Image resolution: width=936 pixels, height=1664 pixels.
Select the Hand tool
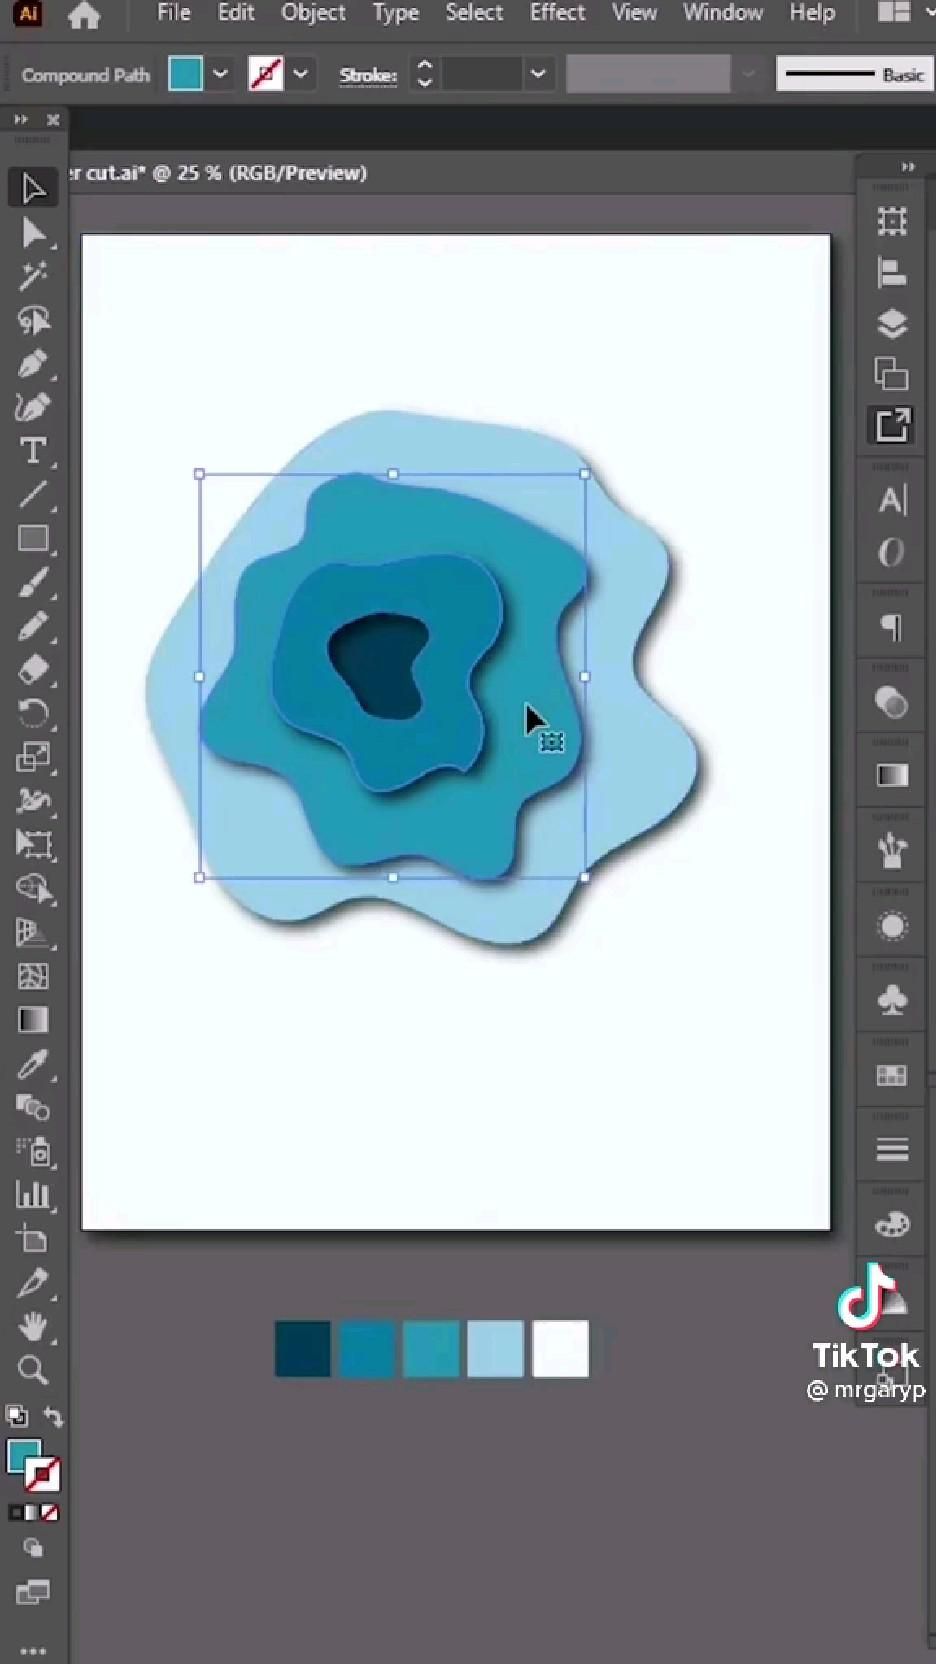point(33,1326)
